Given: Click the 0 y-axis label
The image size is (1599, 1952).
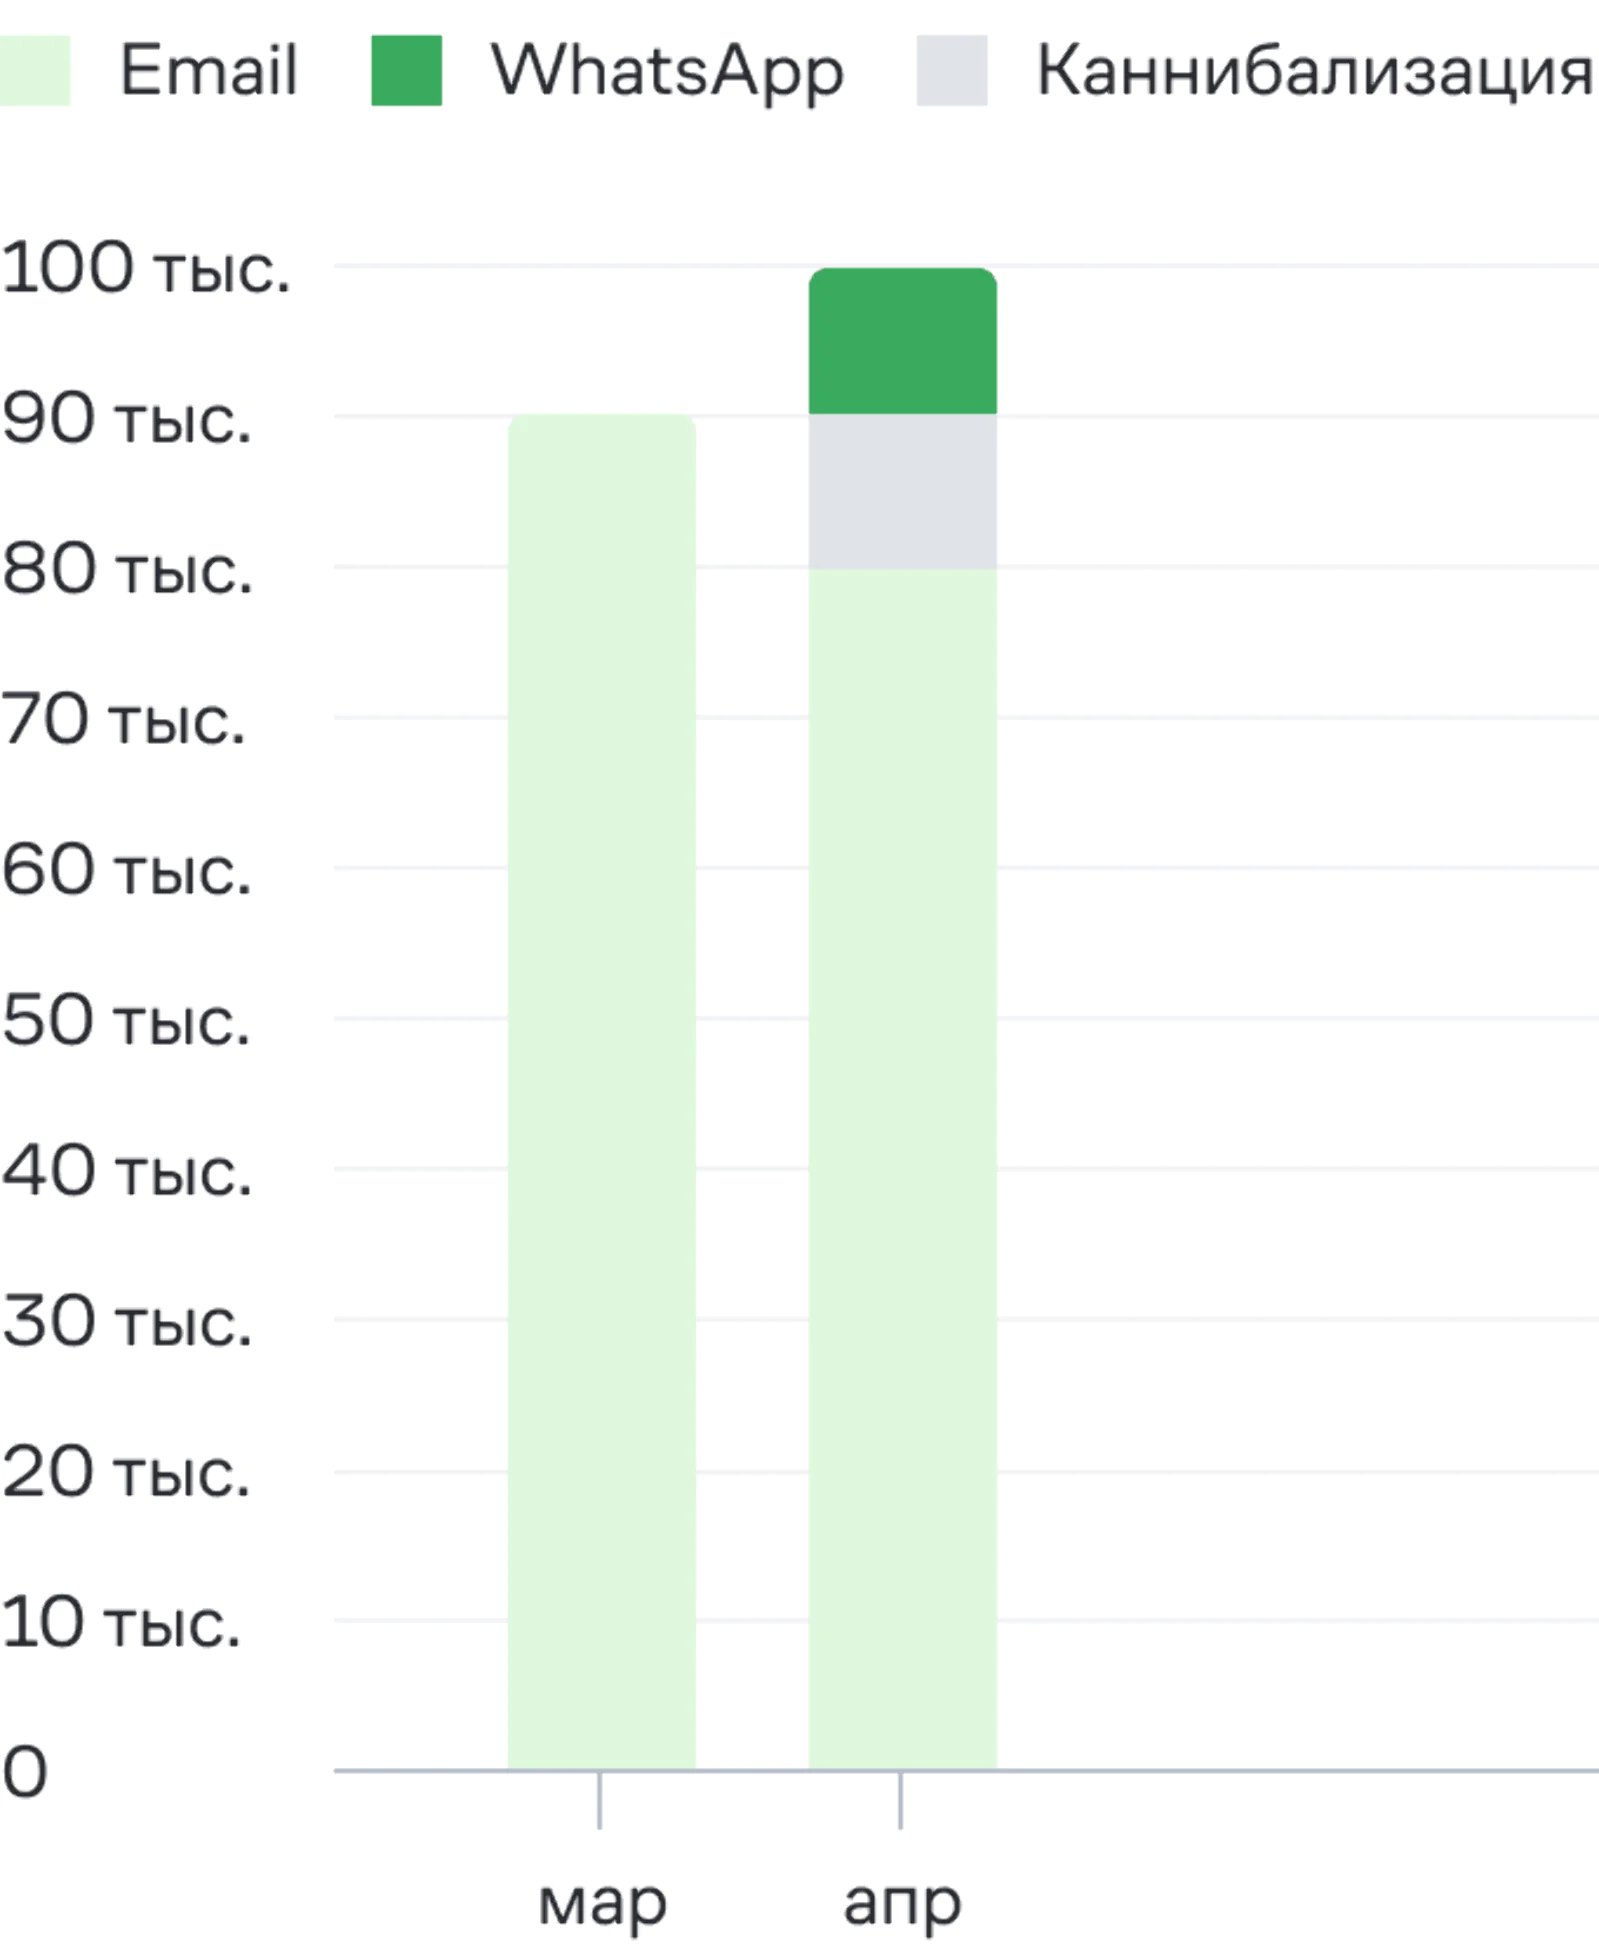Looking at the screenshot, I should pyautogui.click(x=25, y=1772).
